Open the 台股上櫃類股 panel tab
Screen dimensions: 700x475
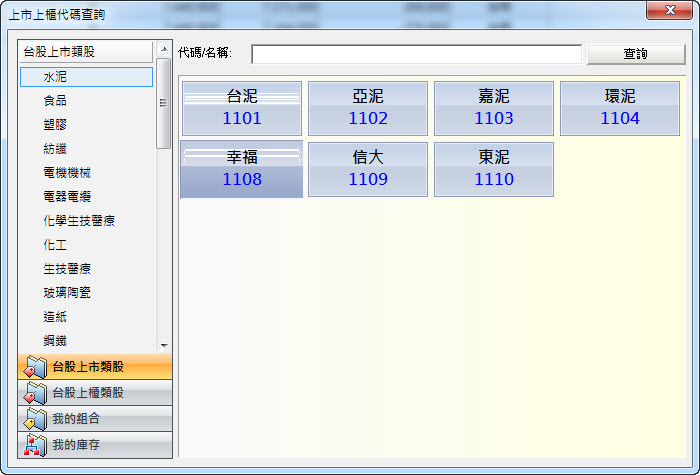tap(96, 393)
